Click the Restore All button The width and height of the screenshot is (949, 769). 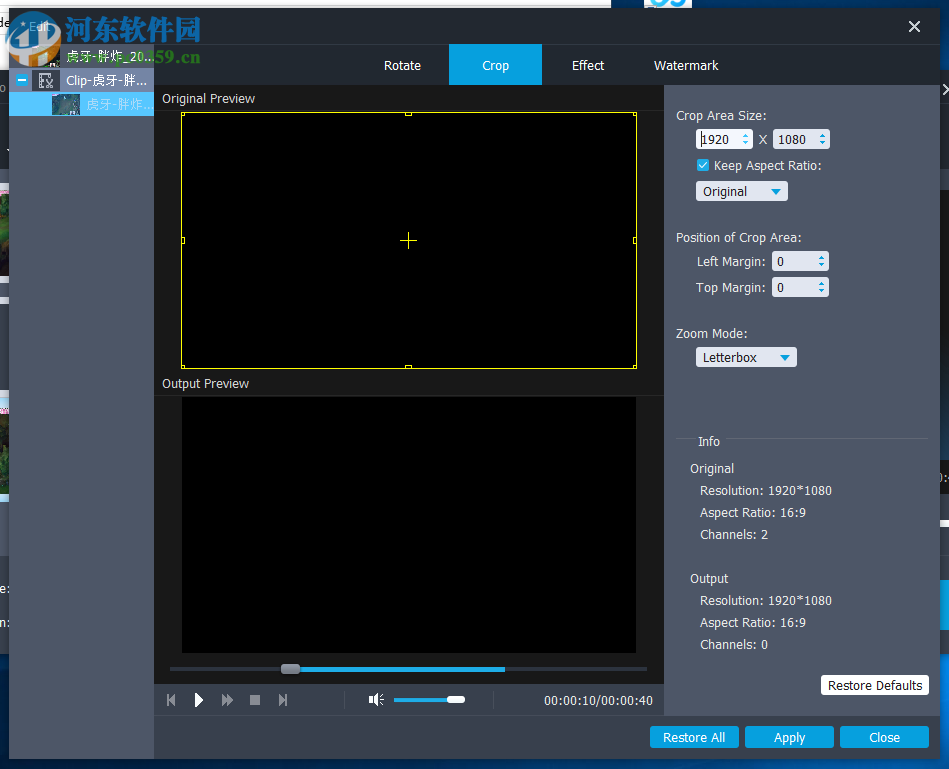click(x=694, y=737)
